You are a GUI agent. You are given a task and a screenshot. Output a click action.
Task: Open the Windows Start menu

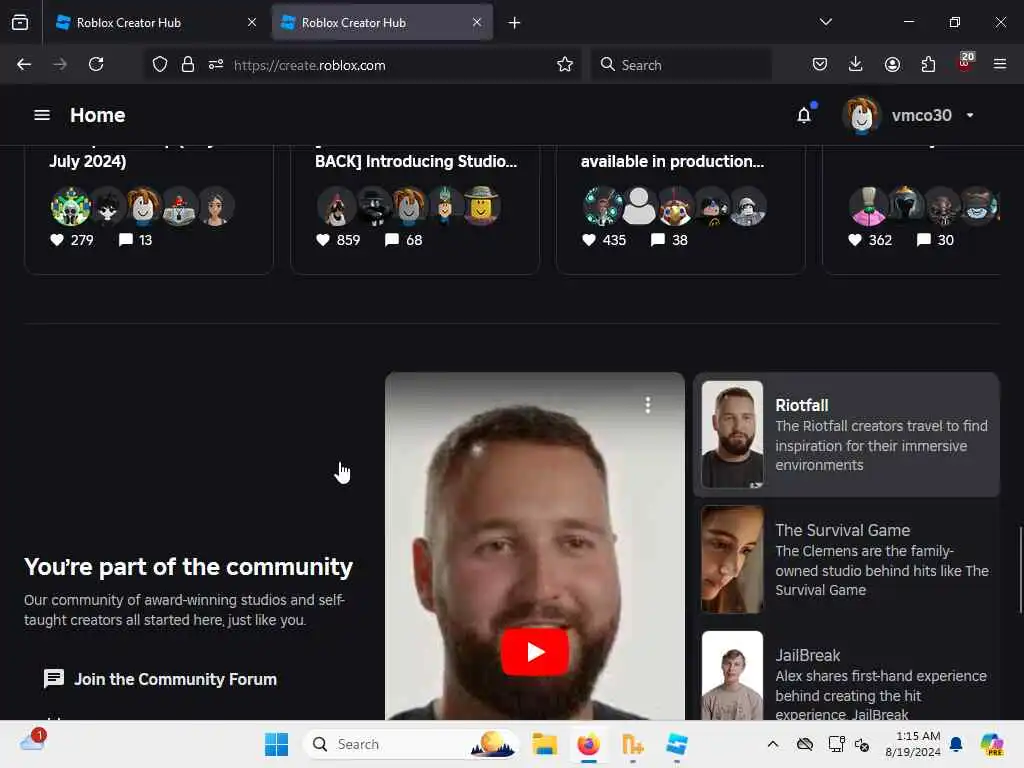(x=276, y=744)
